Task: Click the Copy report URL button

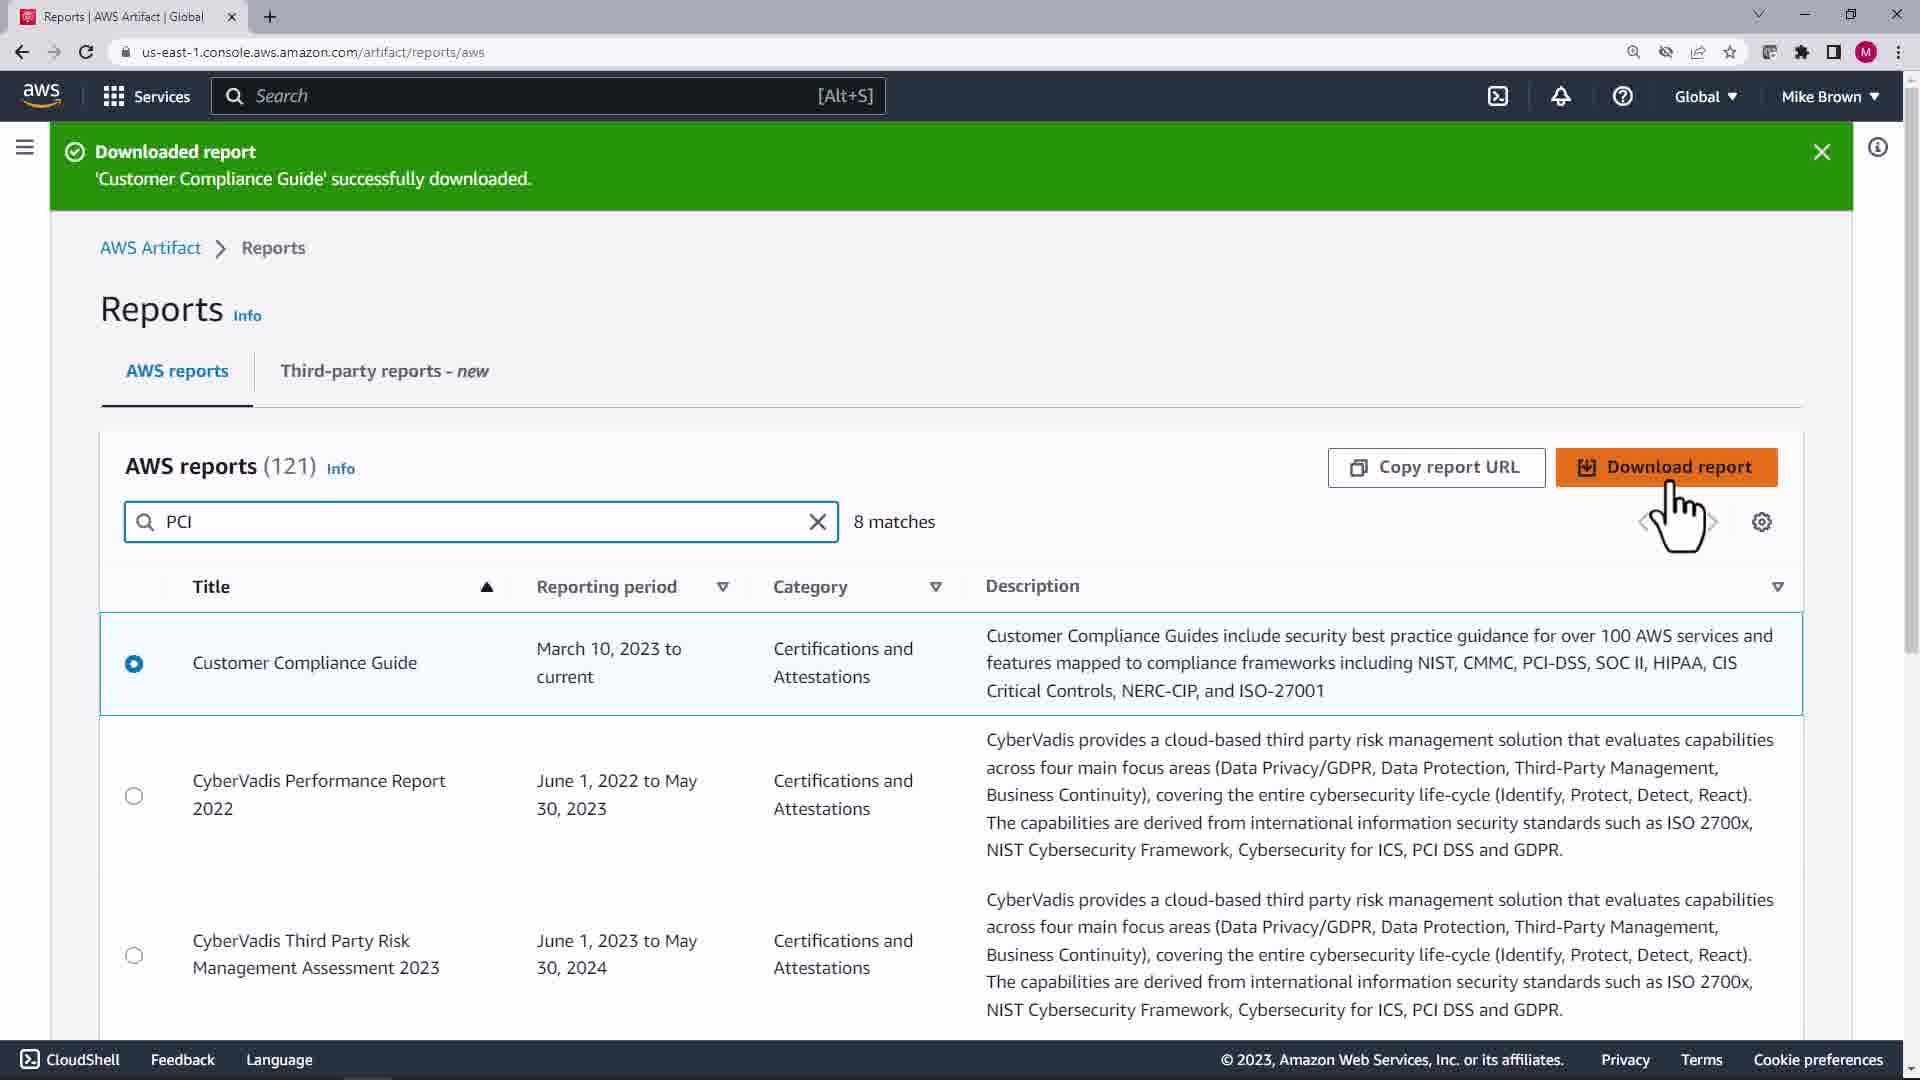Action: [x=1435, y=467]
